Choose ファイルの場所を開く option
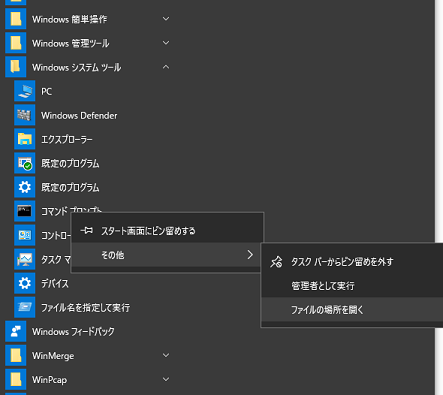The width and height of the screenshot is (443, 395). point(352,310)
